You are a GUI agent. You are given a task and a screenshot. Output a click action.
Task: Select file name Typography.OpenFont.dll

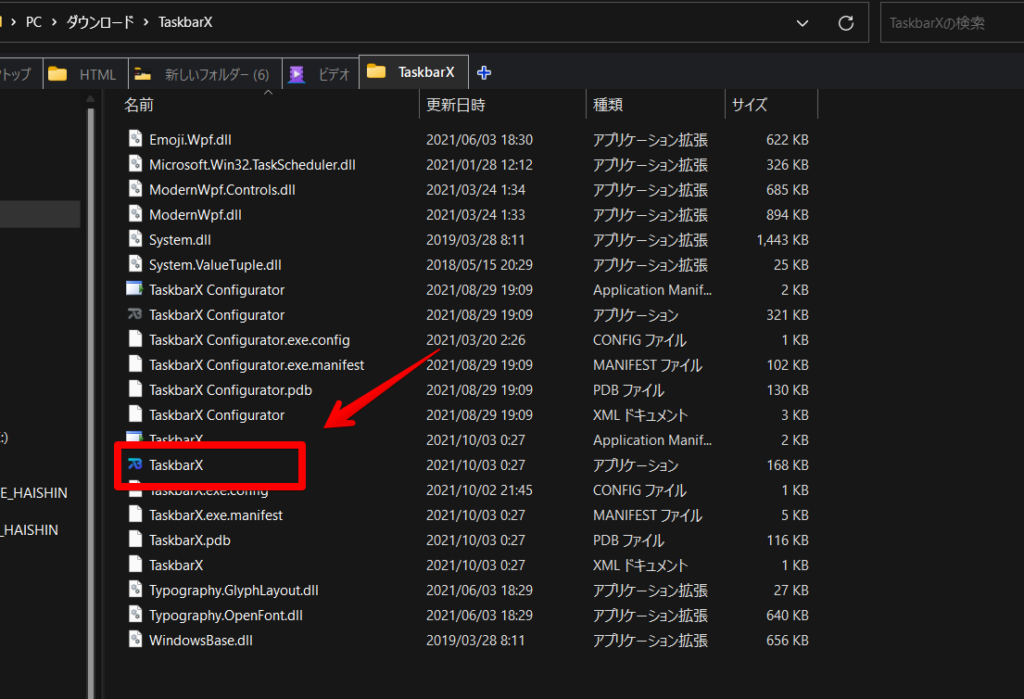point(226,615)
